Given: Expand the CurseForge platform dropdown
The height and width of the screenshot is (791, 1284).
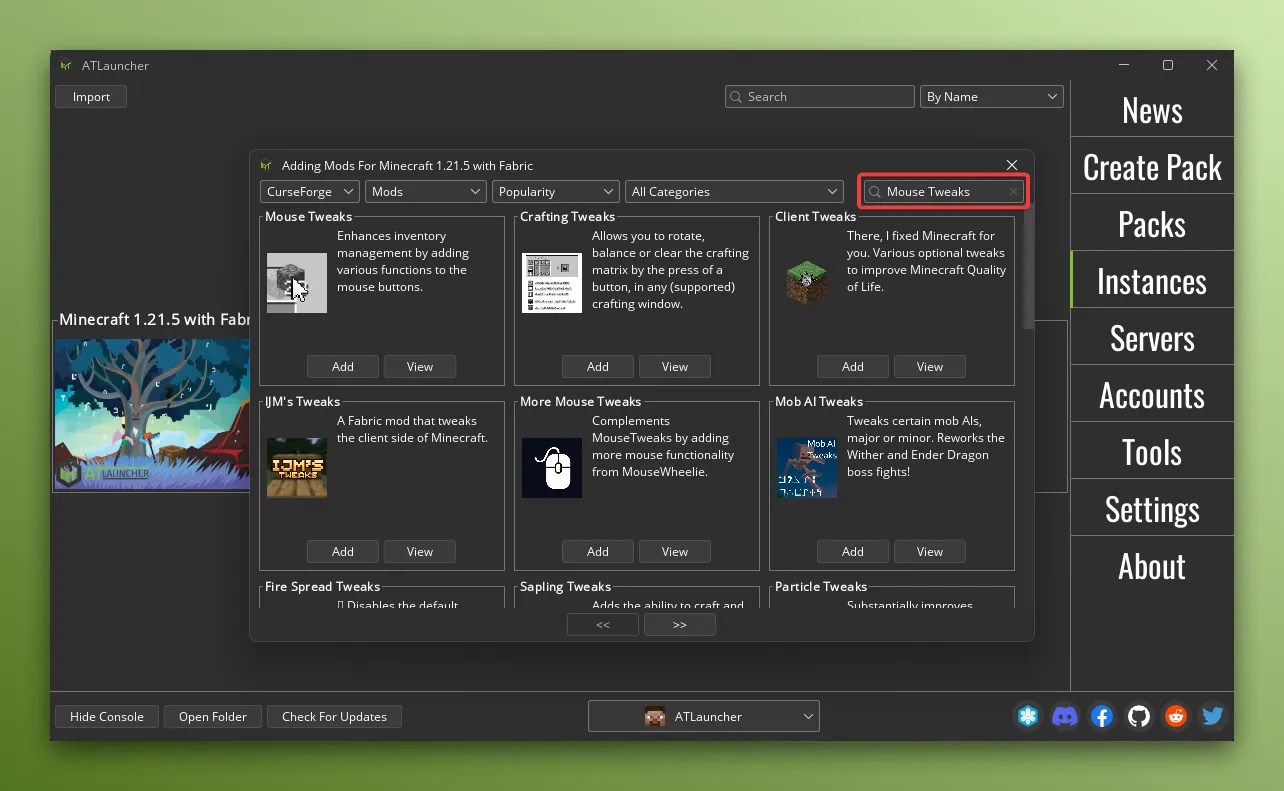Looking at the screenshot, I should point(310,192).
